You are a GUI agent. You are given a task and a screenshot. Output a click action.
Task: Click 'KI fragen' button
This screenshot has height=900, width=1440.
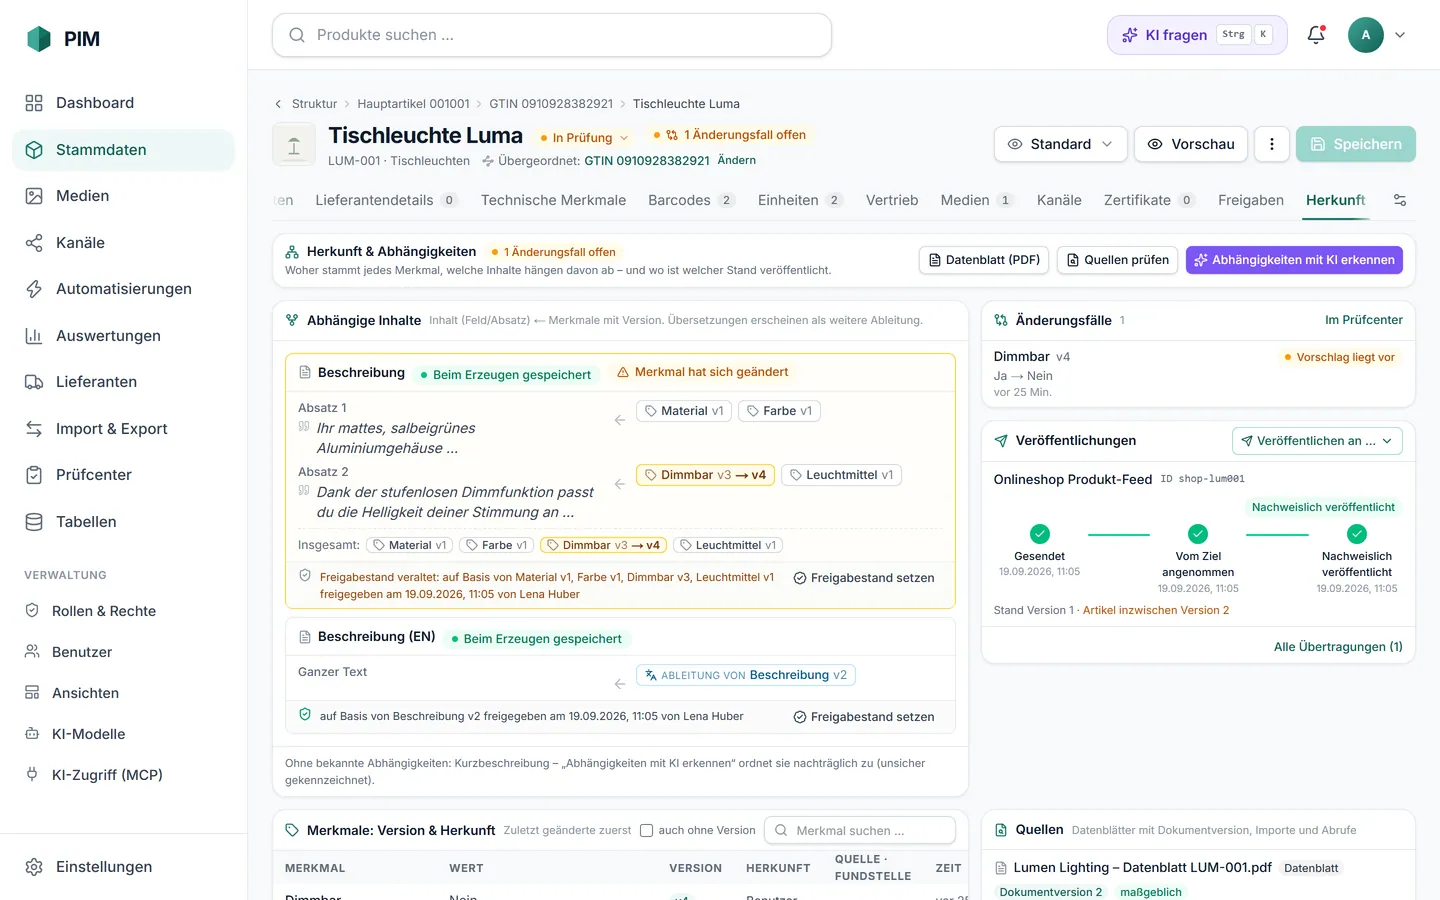[x=1197, y=35]
